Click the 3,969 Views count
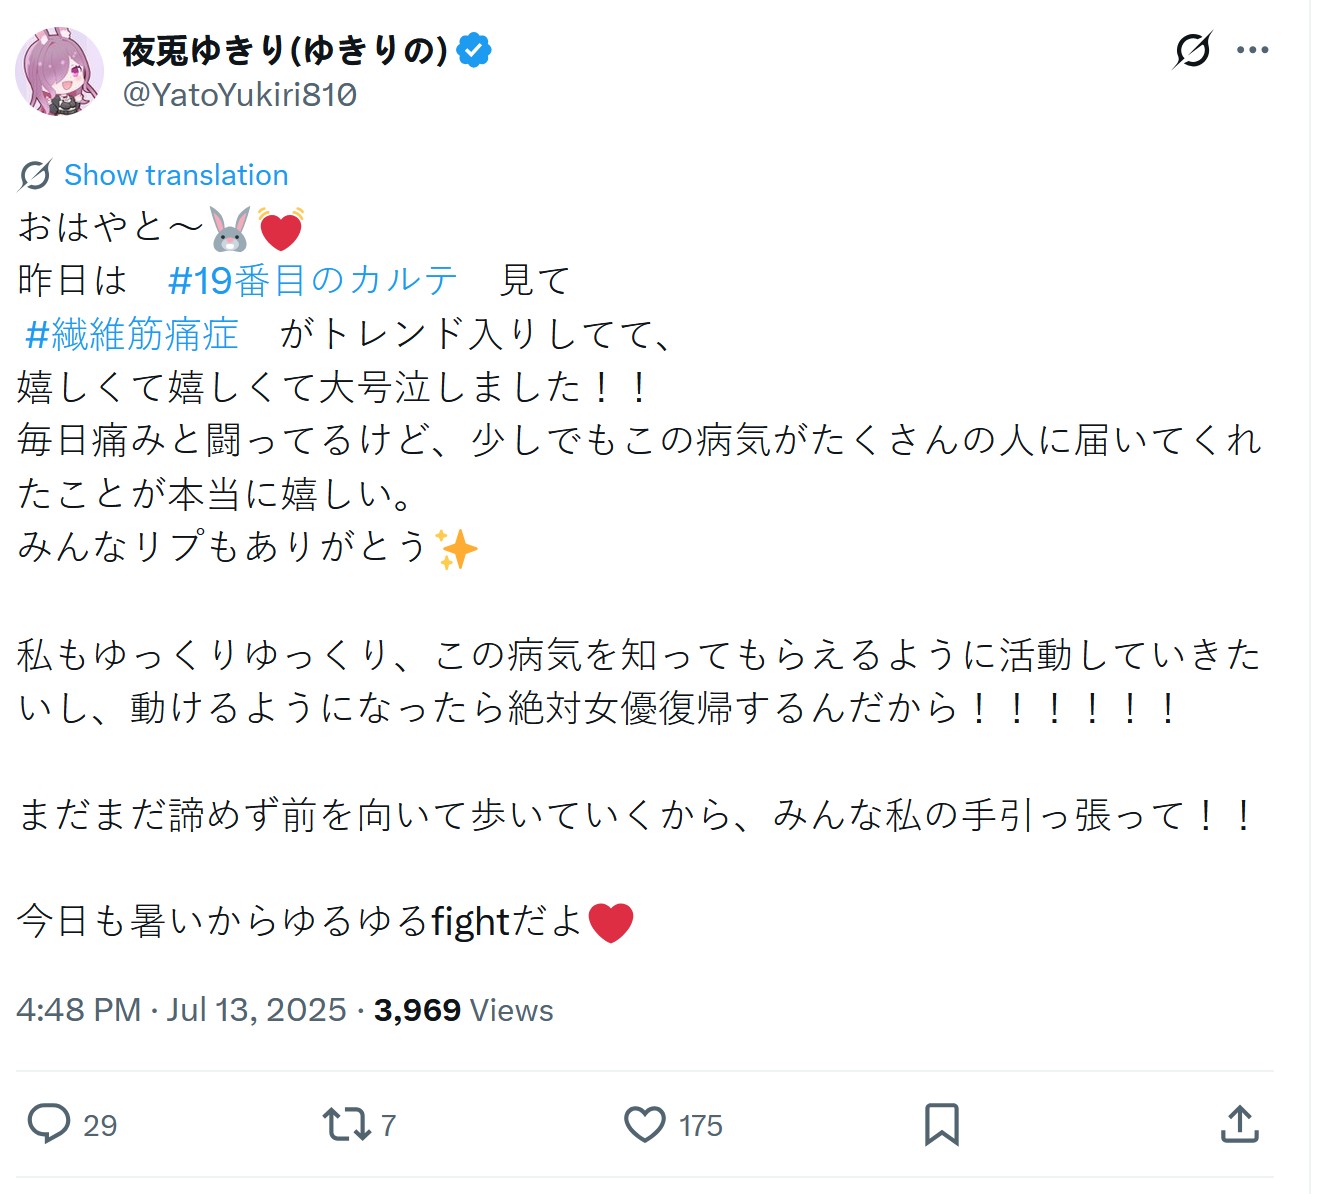1342x1194 pixels. pos(463,1010)
